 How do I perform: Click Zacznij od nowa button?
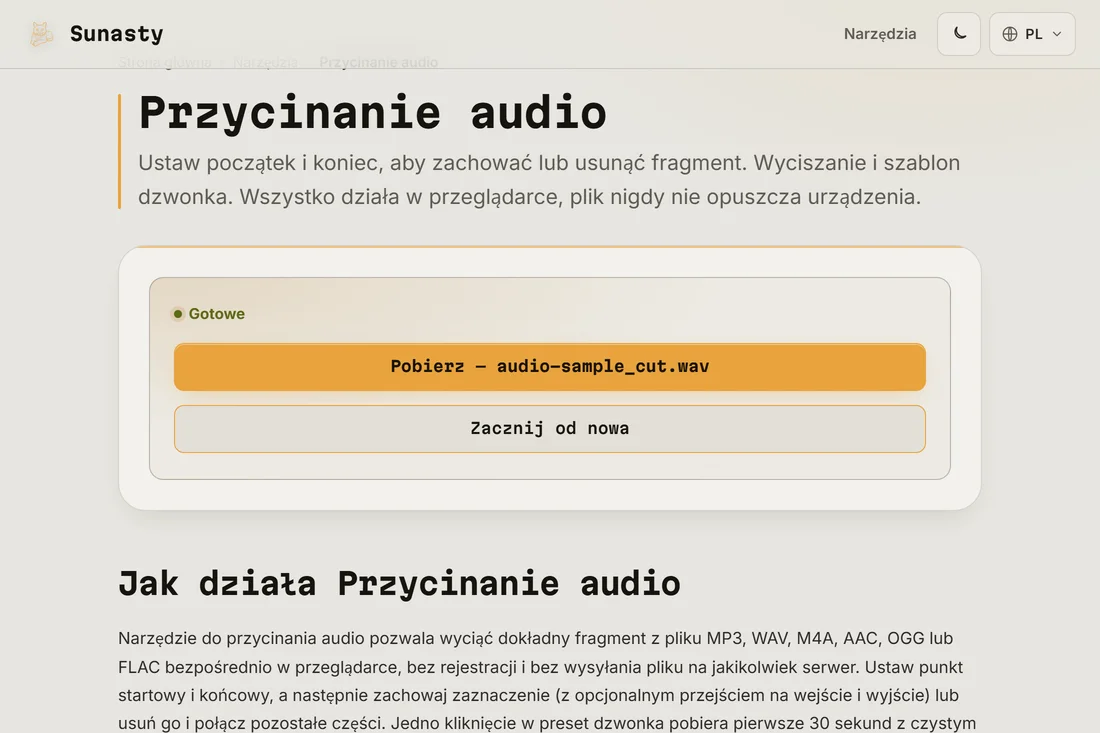(550, 429)
